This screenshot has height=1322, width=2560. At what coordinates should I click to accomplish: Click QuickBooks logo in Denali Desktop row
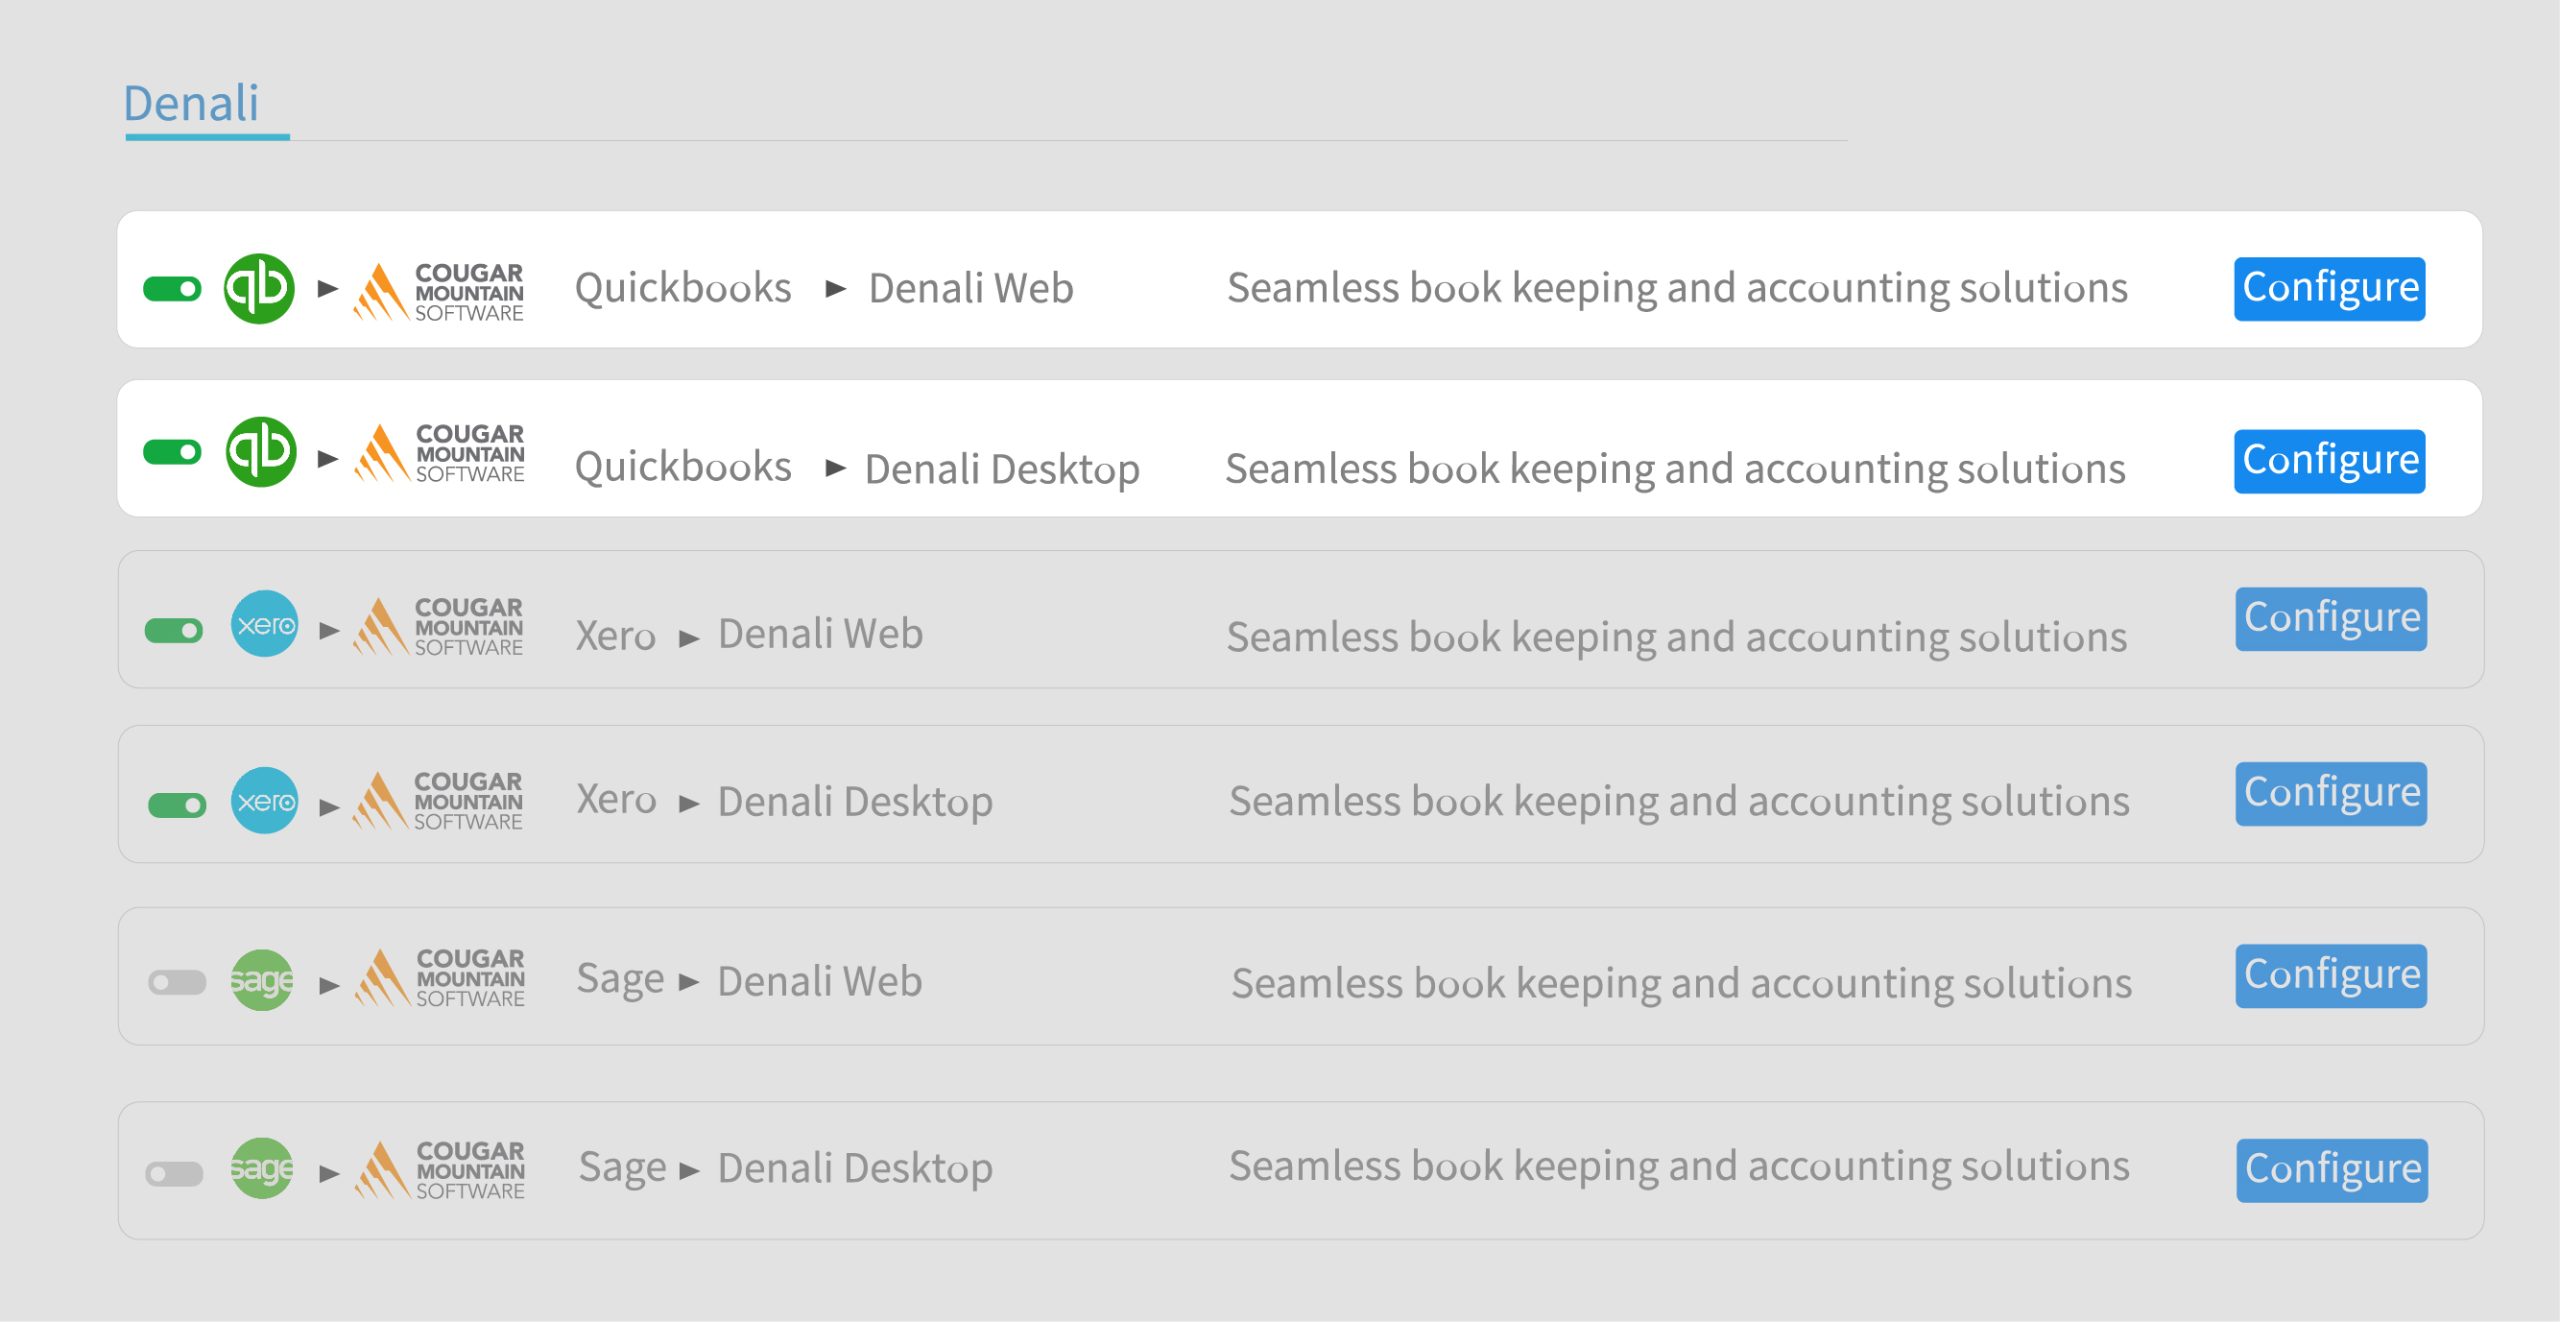[x=260, y=452]
